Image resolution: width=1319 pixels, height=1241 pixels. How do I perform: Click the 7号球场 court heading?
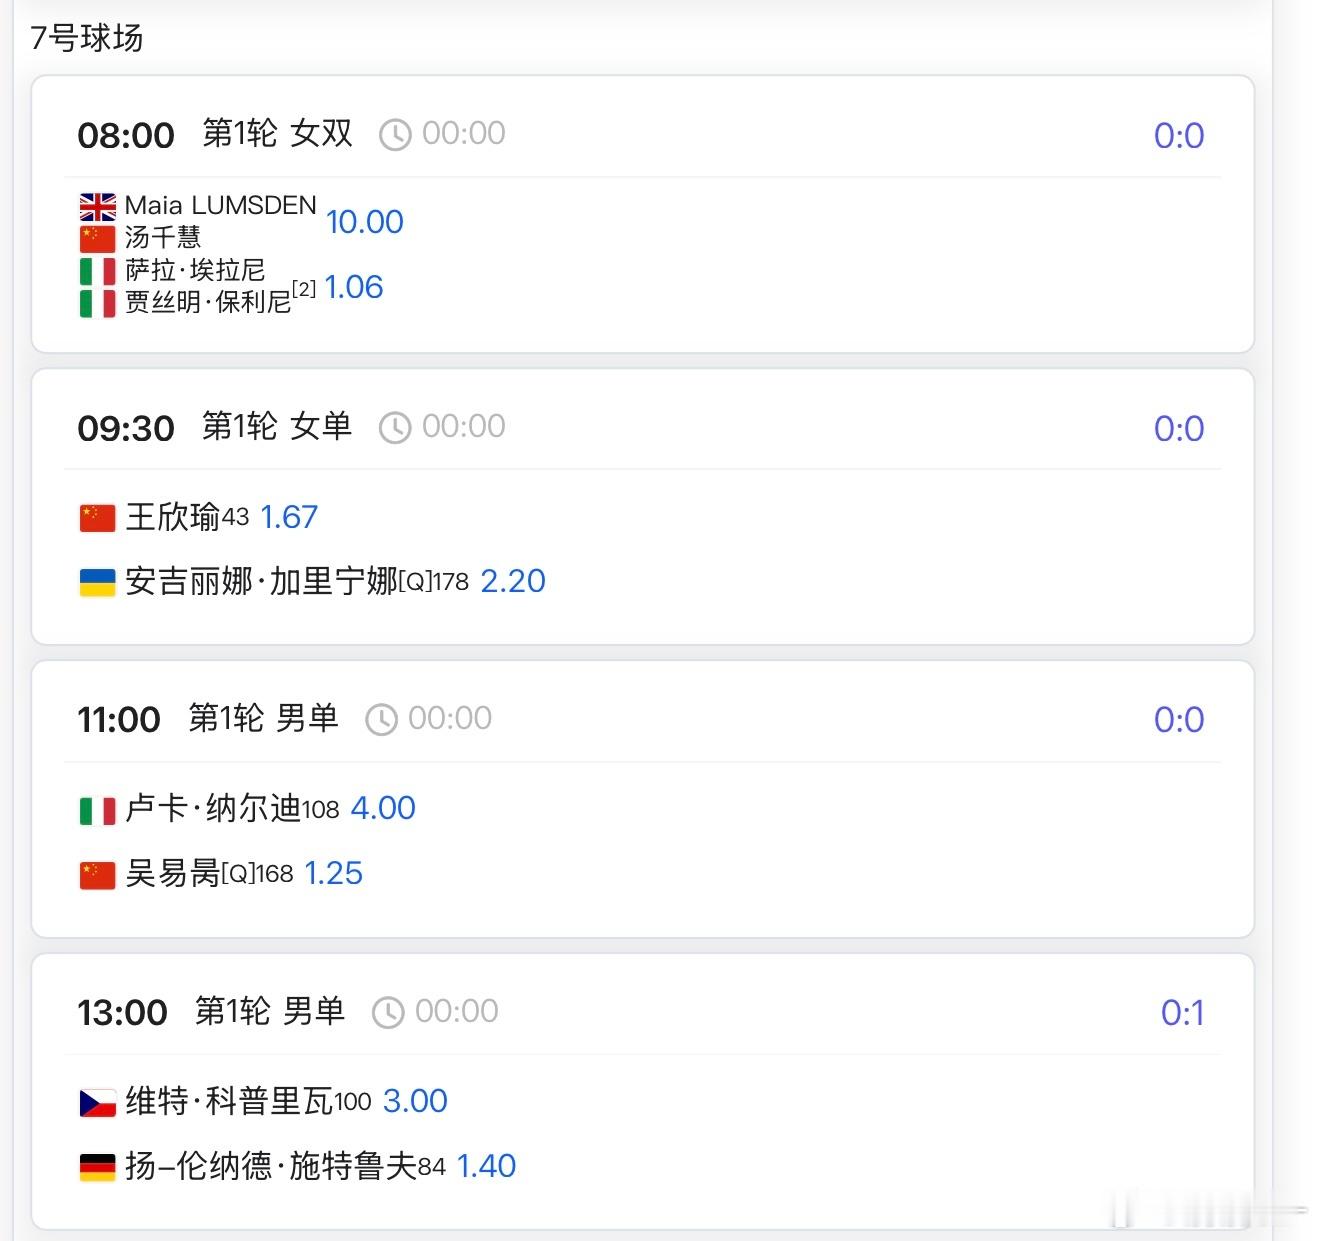(87, 38)
